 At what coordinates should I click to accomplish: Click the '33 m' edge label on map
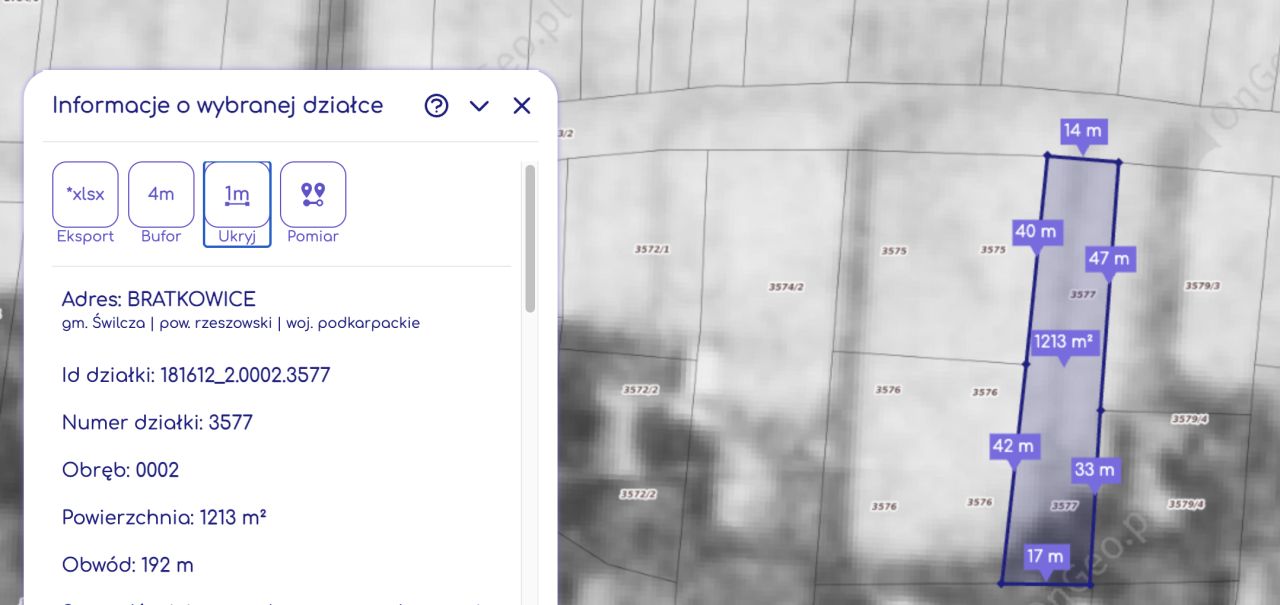[x=1095, y=470]
